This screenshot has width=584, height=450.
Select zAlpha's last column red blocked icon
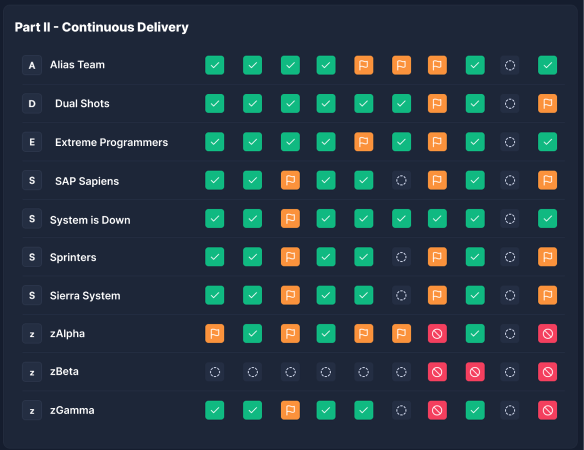click(x=548, y=333)
